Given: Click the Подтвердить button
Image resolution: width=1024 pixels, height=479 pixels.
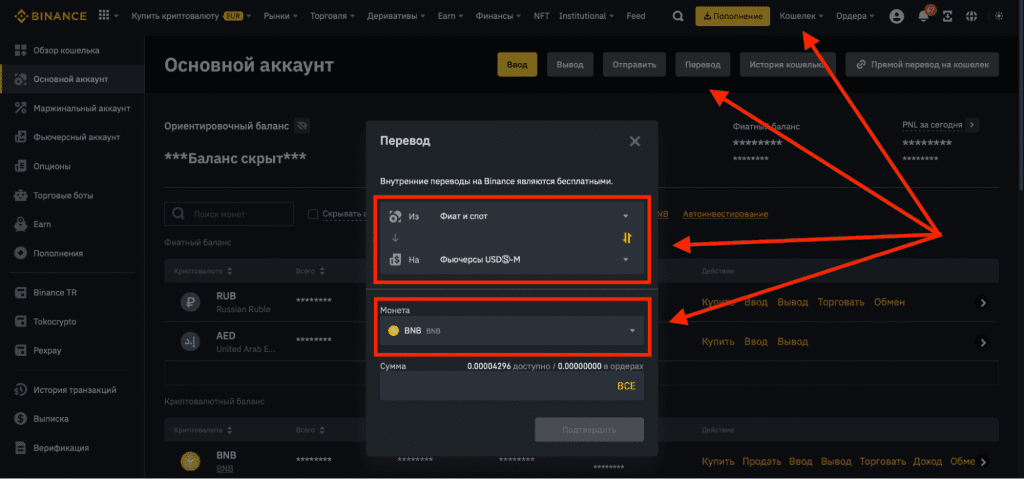Looking at the screenshot, I should pyautogui.click(x=590, y=431).
